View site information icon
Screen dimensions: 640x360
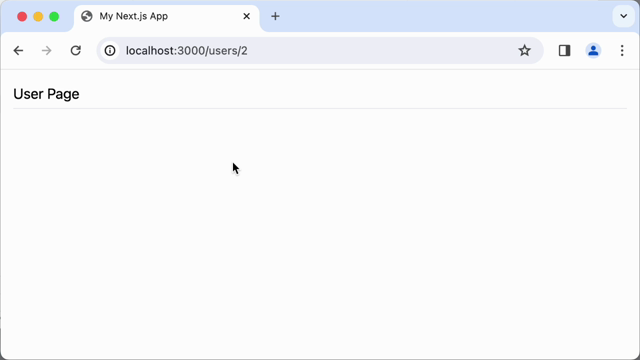[110, 51]
